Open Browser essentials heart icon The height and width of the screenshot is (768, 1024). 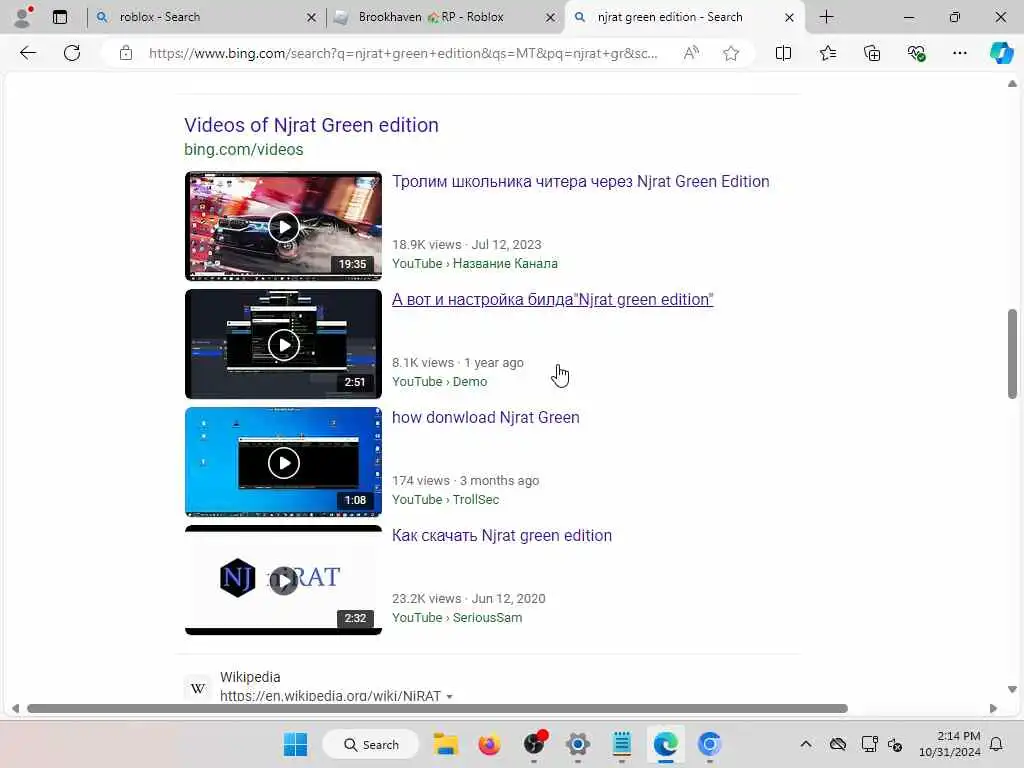pos(916,53)
